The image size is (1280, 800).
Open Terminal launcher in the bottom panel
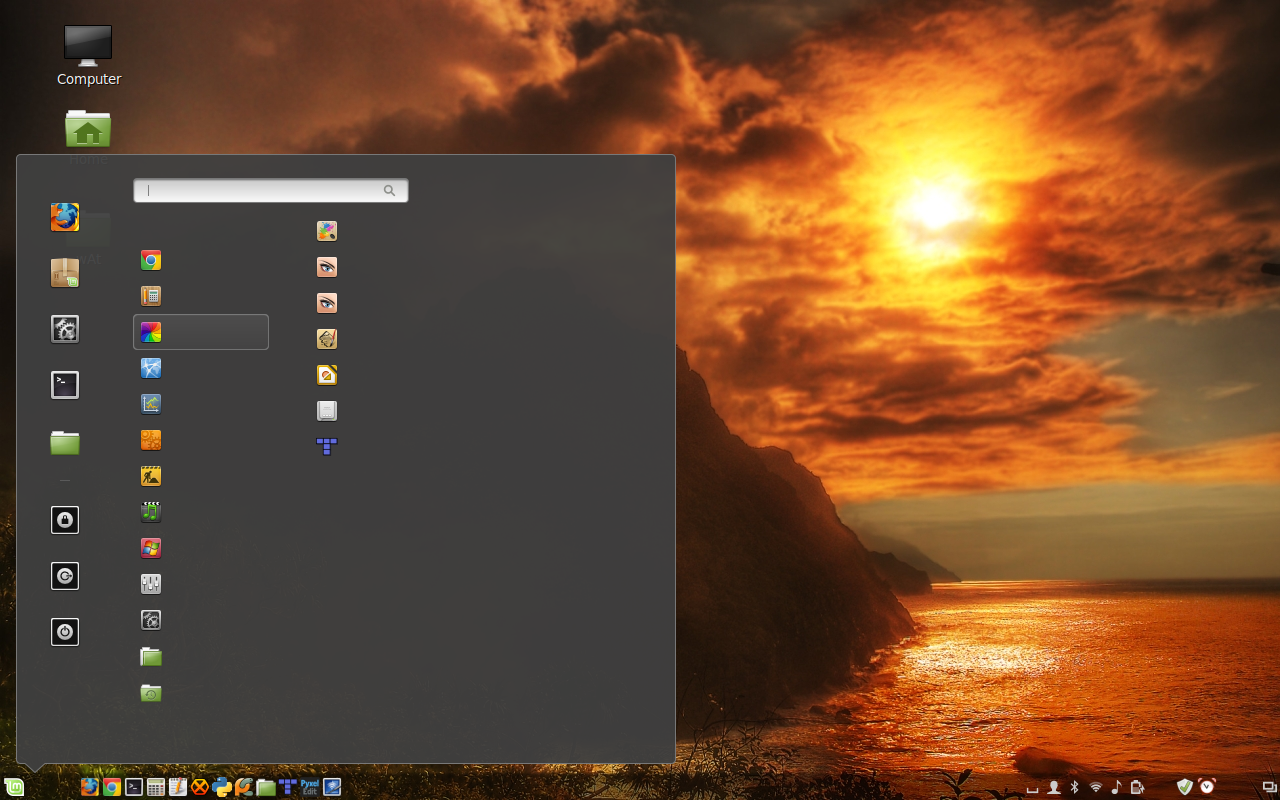coord(134,787)
